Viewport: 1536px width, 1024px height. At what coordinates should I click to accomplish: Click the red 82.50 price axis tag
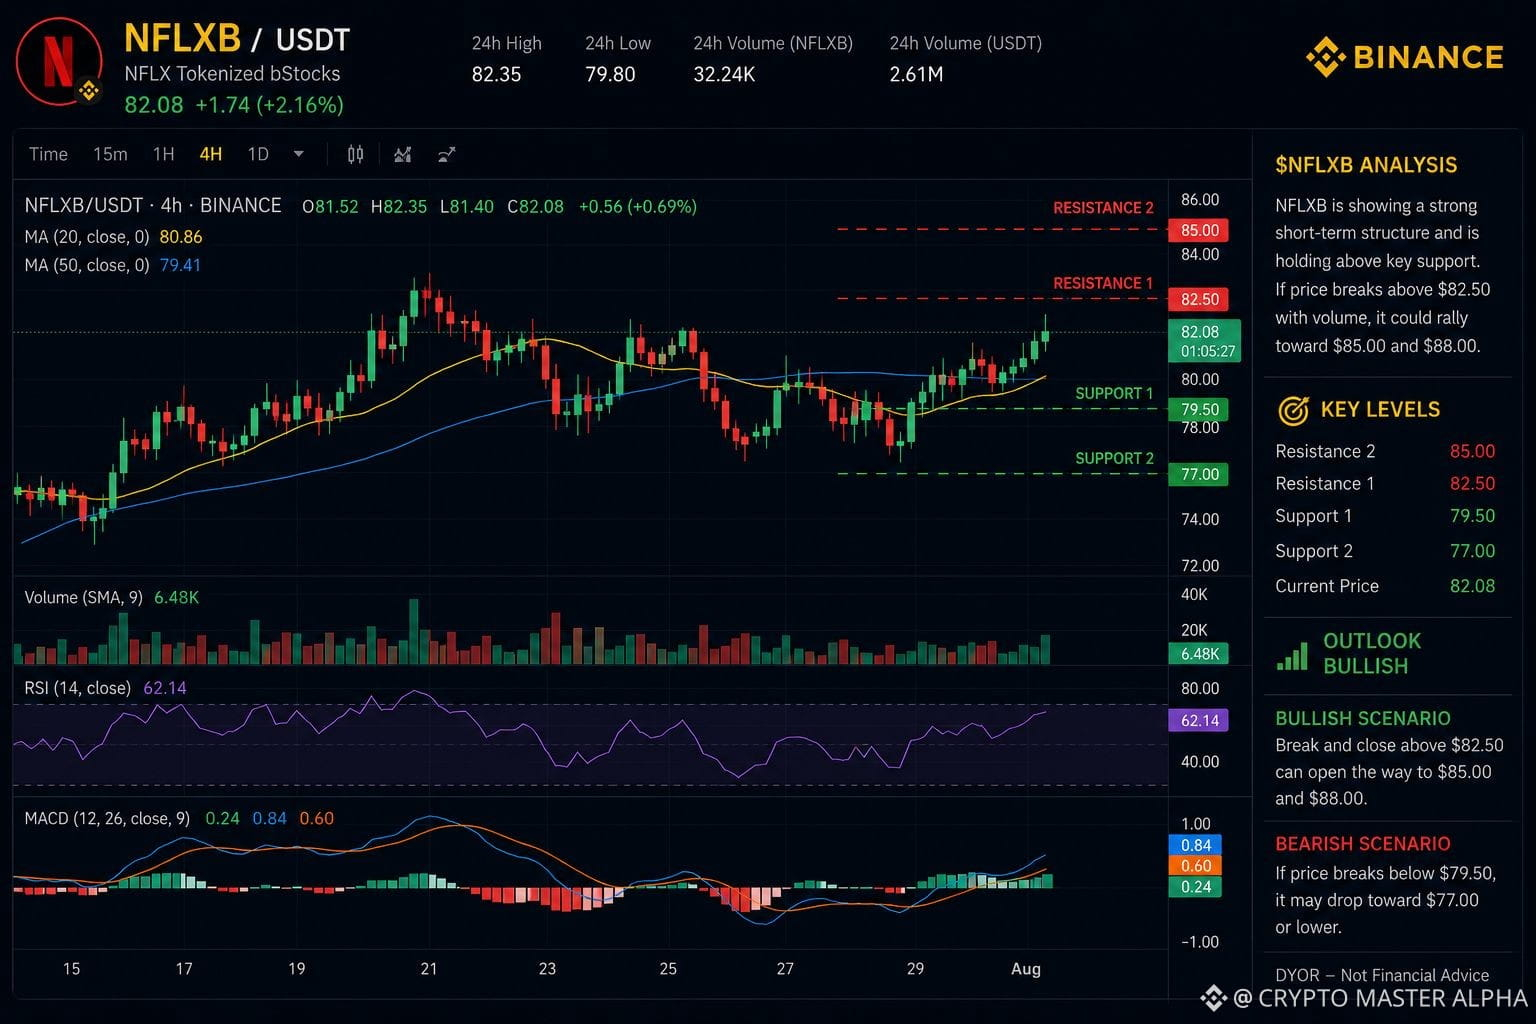(1198, 299)
